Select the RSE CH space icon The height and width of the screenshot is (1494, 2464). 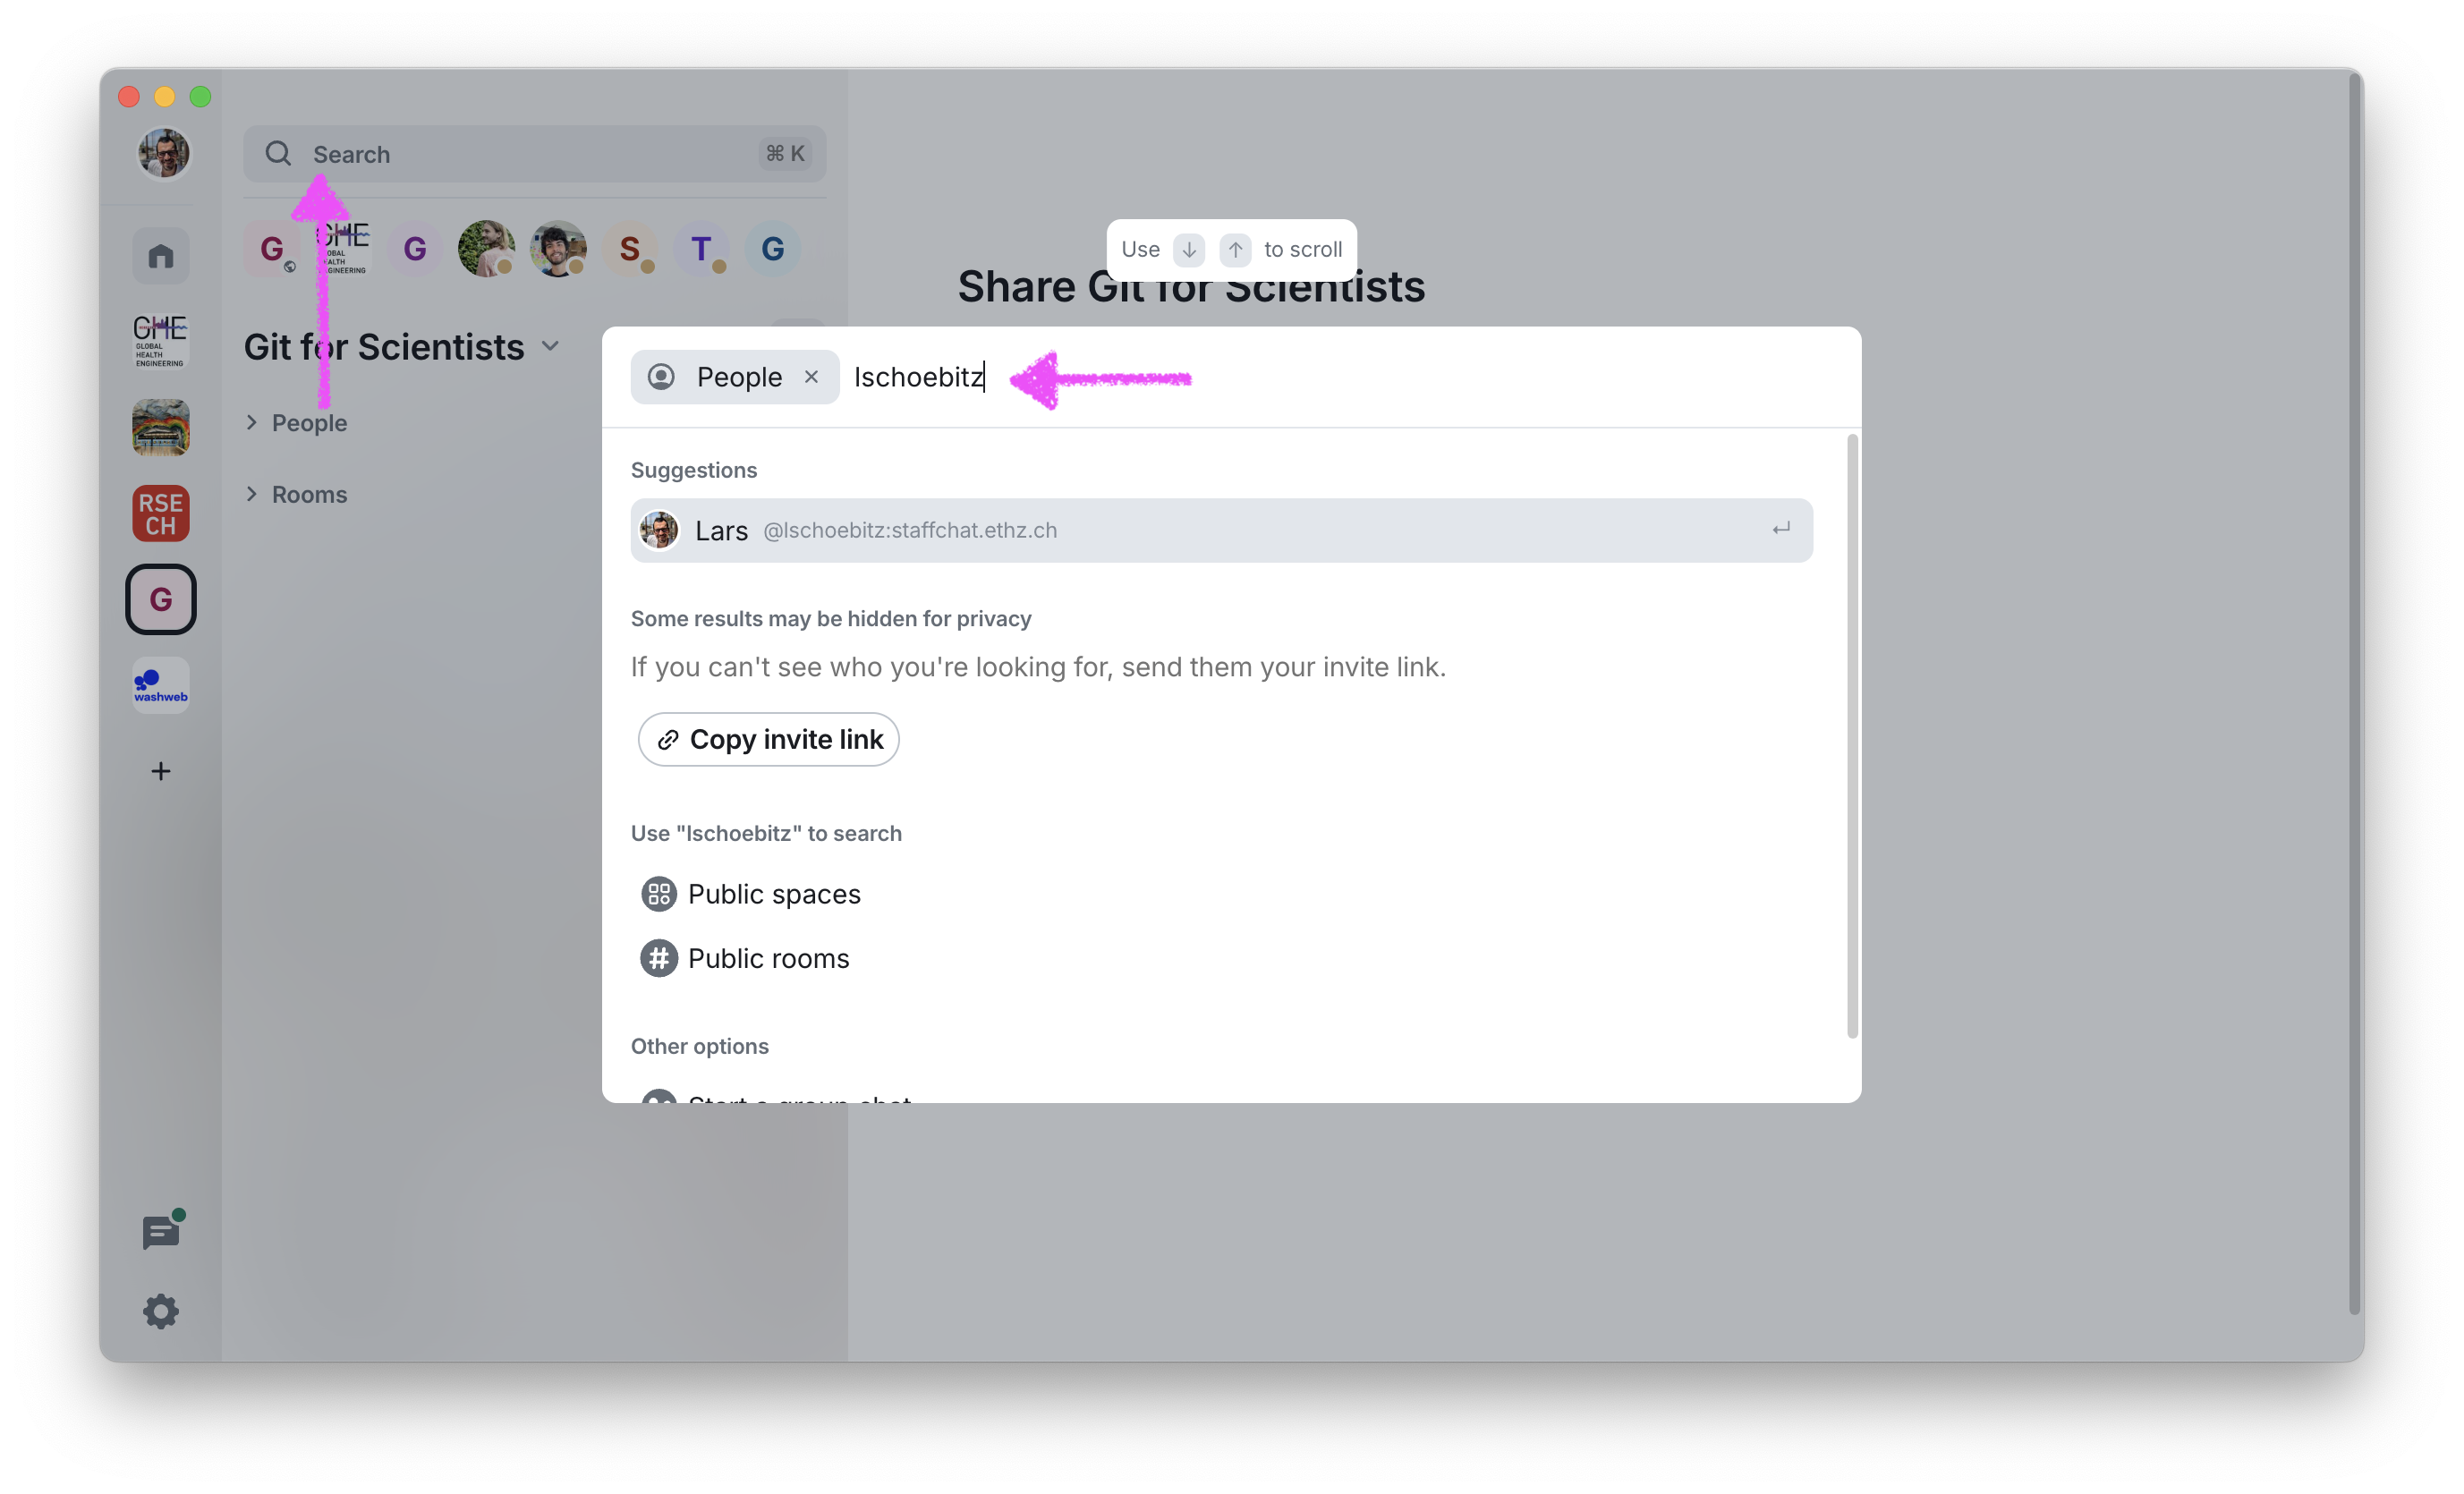coord(160,514)
